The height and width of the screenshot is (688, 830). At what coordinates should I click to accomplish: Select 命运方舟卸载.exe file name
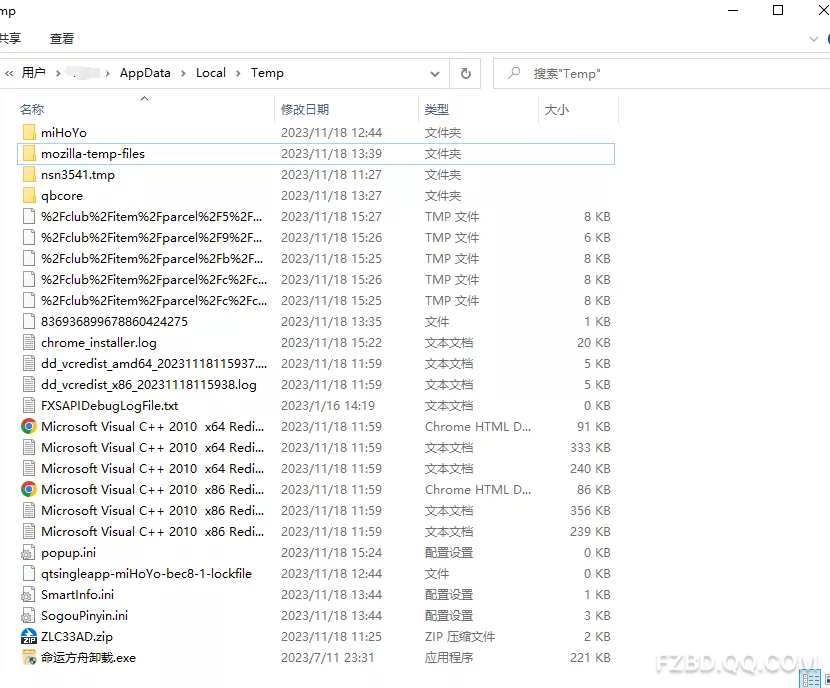(88, 658)
